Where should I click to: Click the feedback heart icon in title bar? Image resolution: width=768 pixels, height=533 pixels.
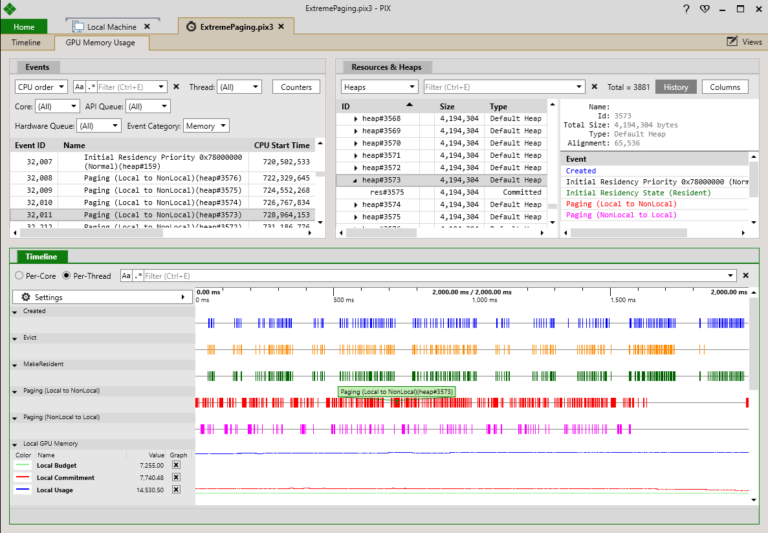(x=705, y=8)
